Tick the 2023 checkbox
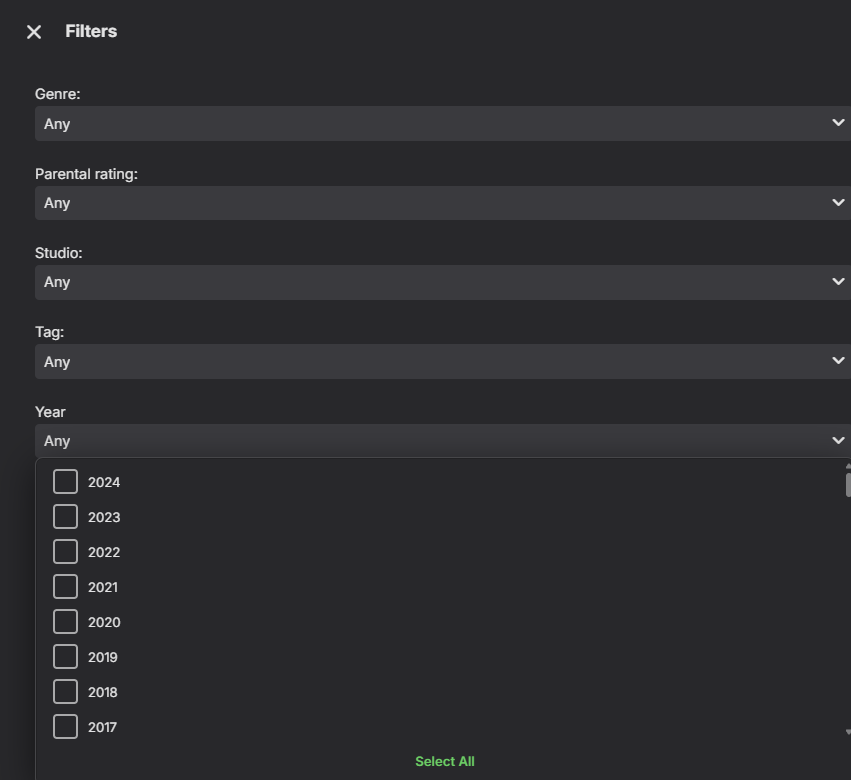851x780 pixels. point(65,517)
